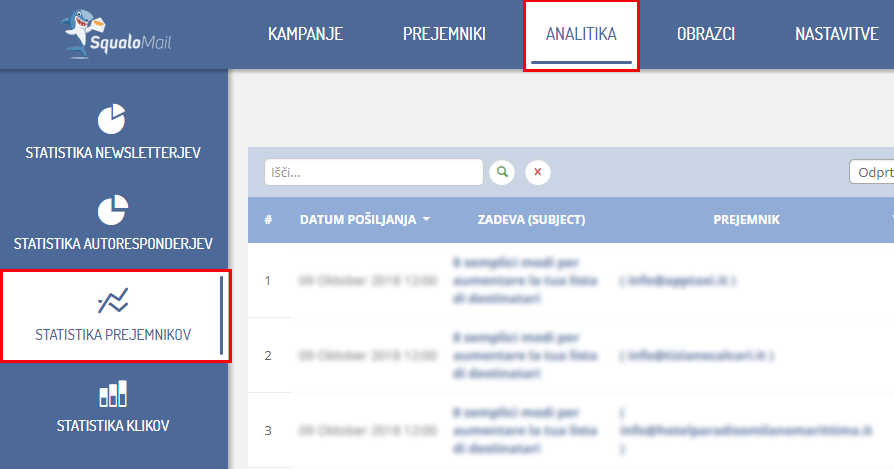Go to the Kampanje tab

pos(305,35)
